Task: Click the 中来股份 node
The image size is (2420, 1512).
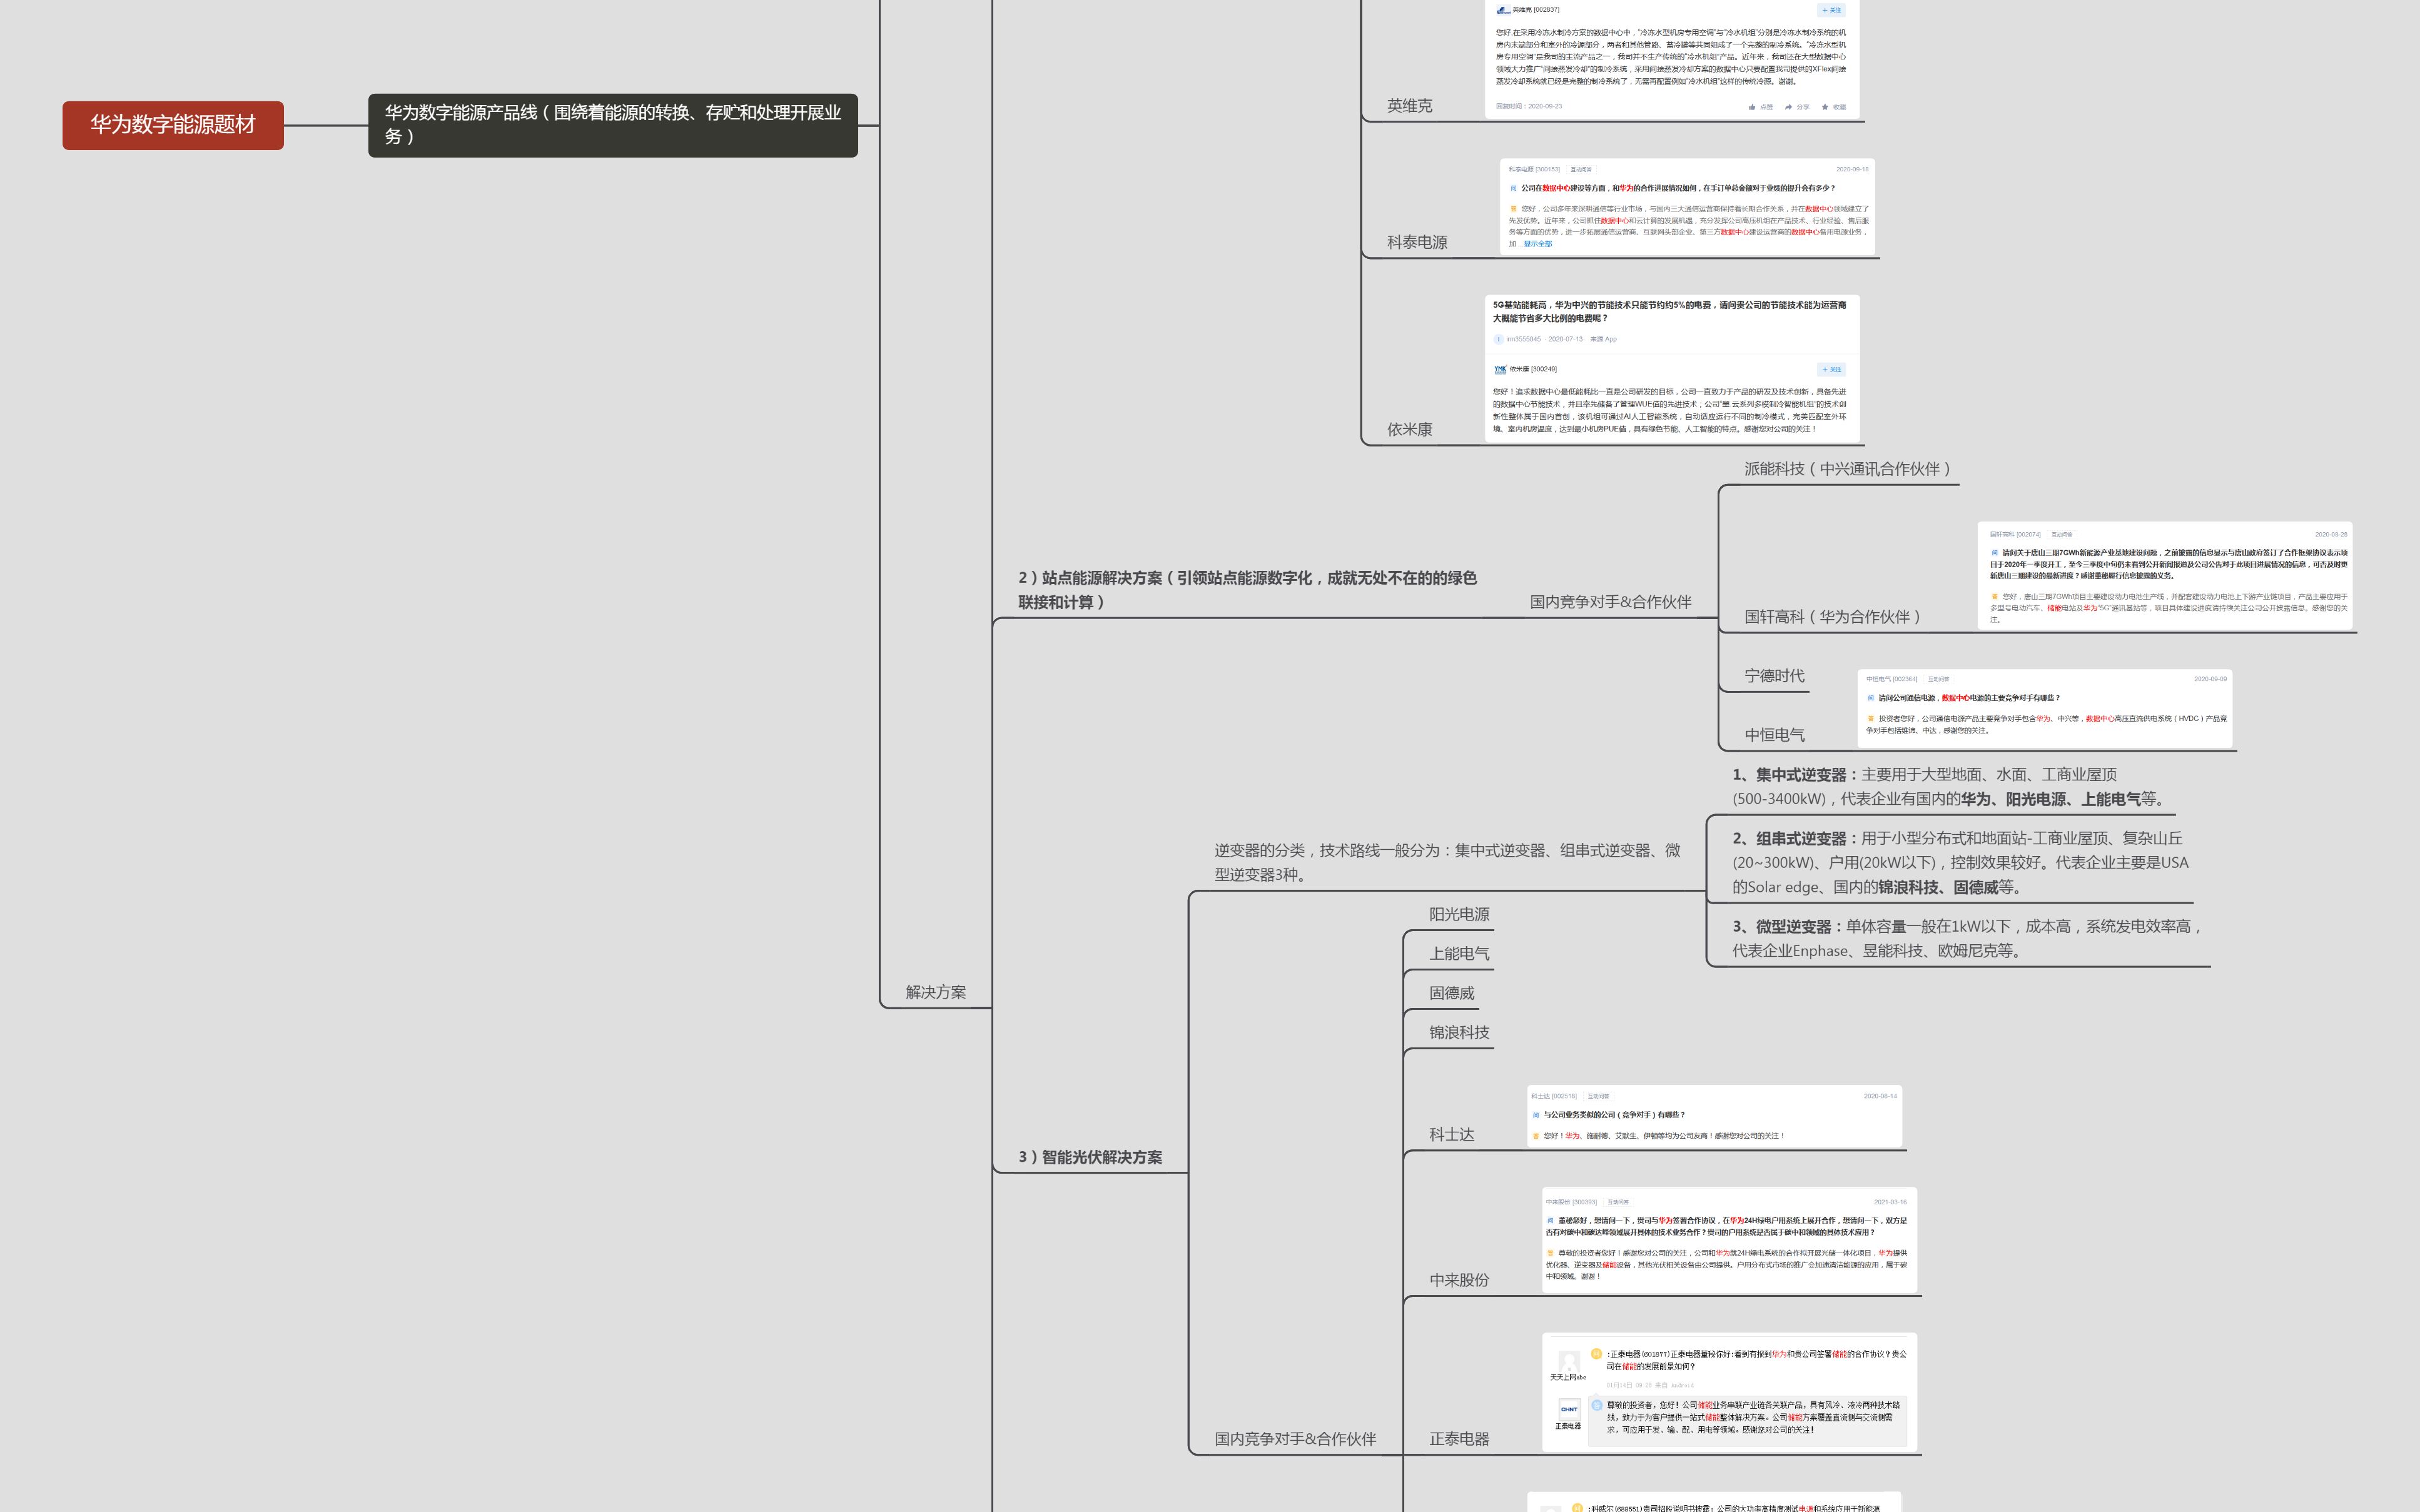Action: 1459,1280
